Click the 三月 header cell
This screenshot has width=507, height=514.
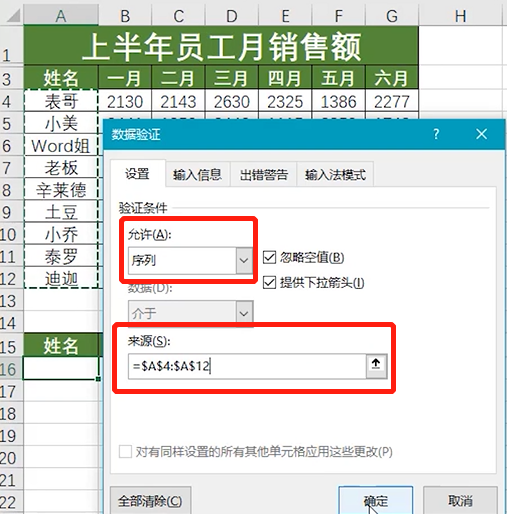[232, 78]
